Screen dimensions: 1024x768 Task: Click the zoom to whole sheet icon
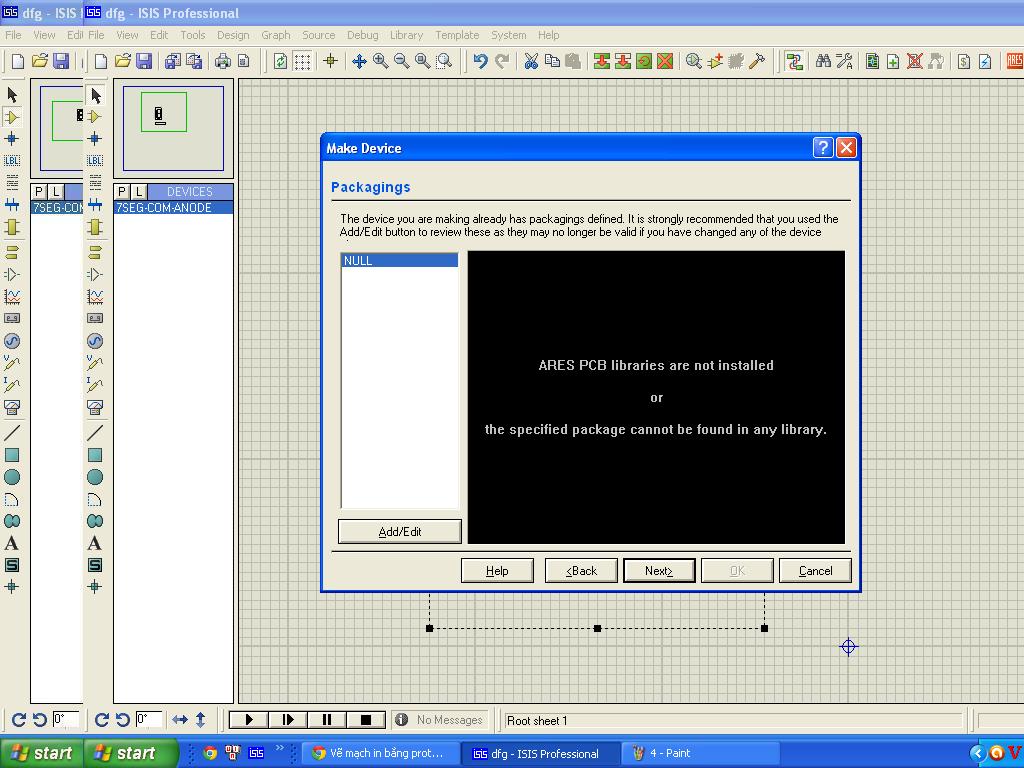(423, 61)
